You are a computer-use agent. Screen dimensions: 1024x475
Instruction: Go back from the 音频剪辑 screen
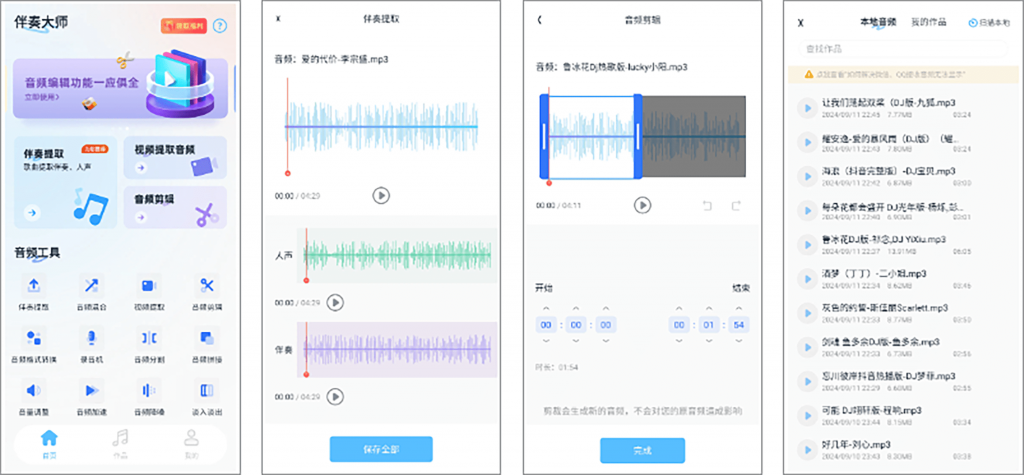[539, 20]
